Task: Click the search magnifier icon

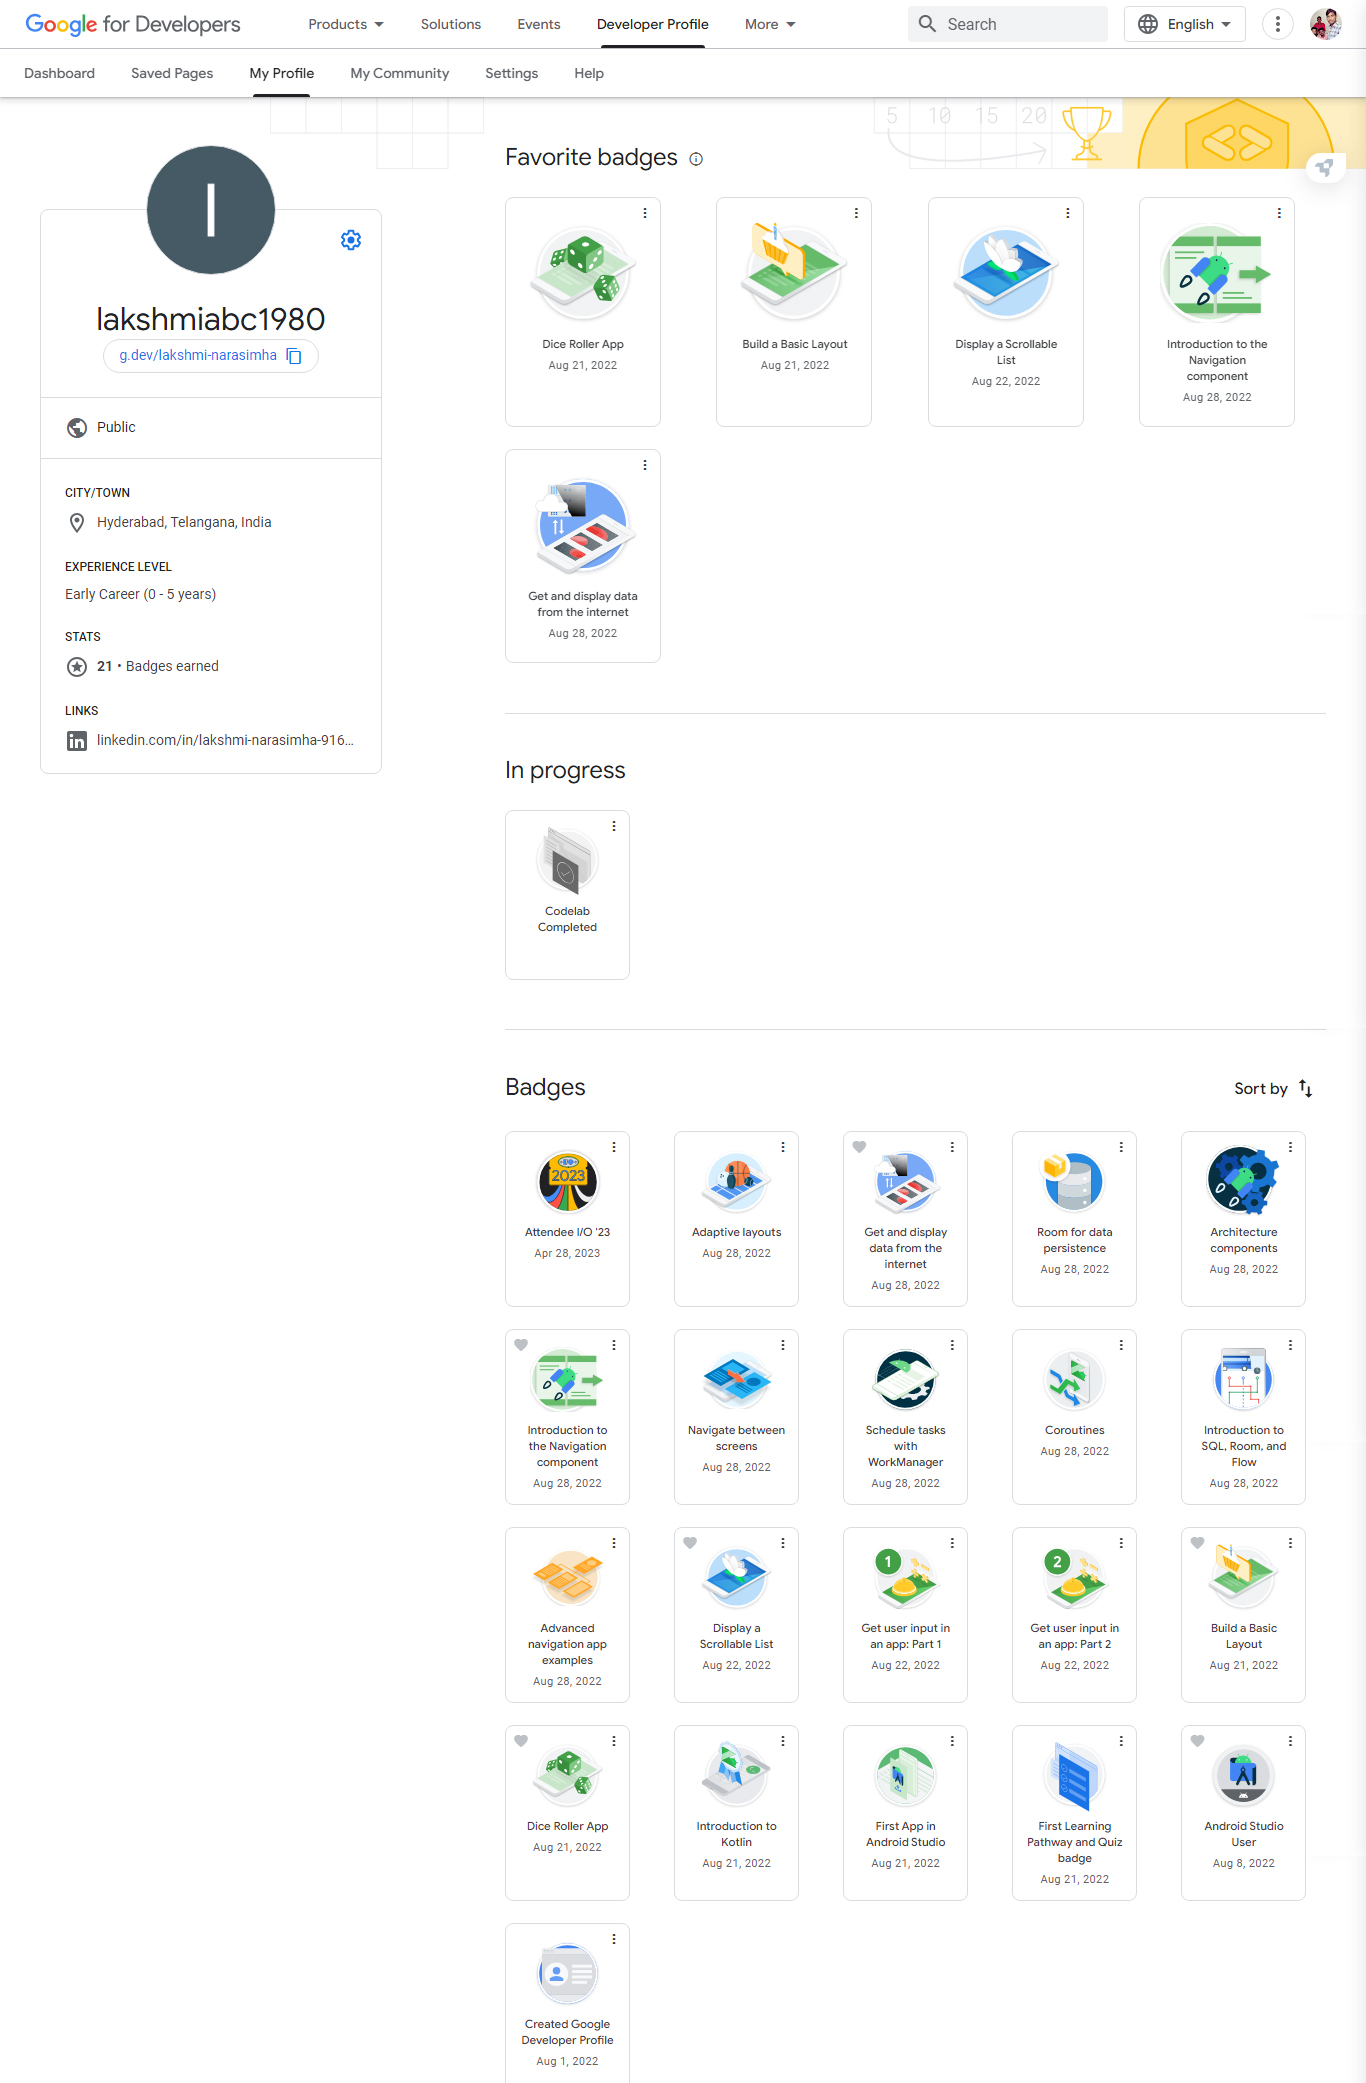Action: point(927,24)
